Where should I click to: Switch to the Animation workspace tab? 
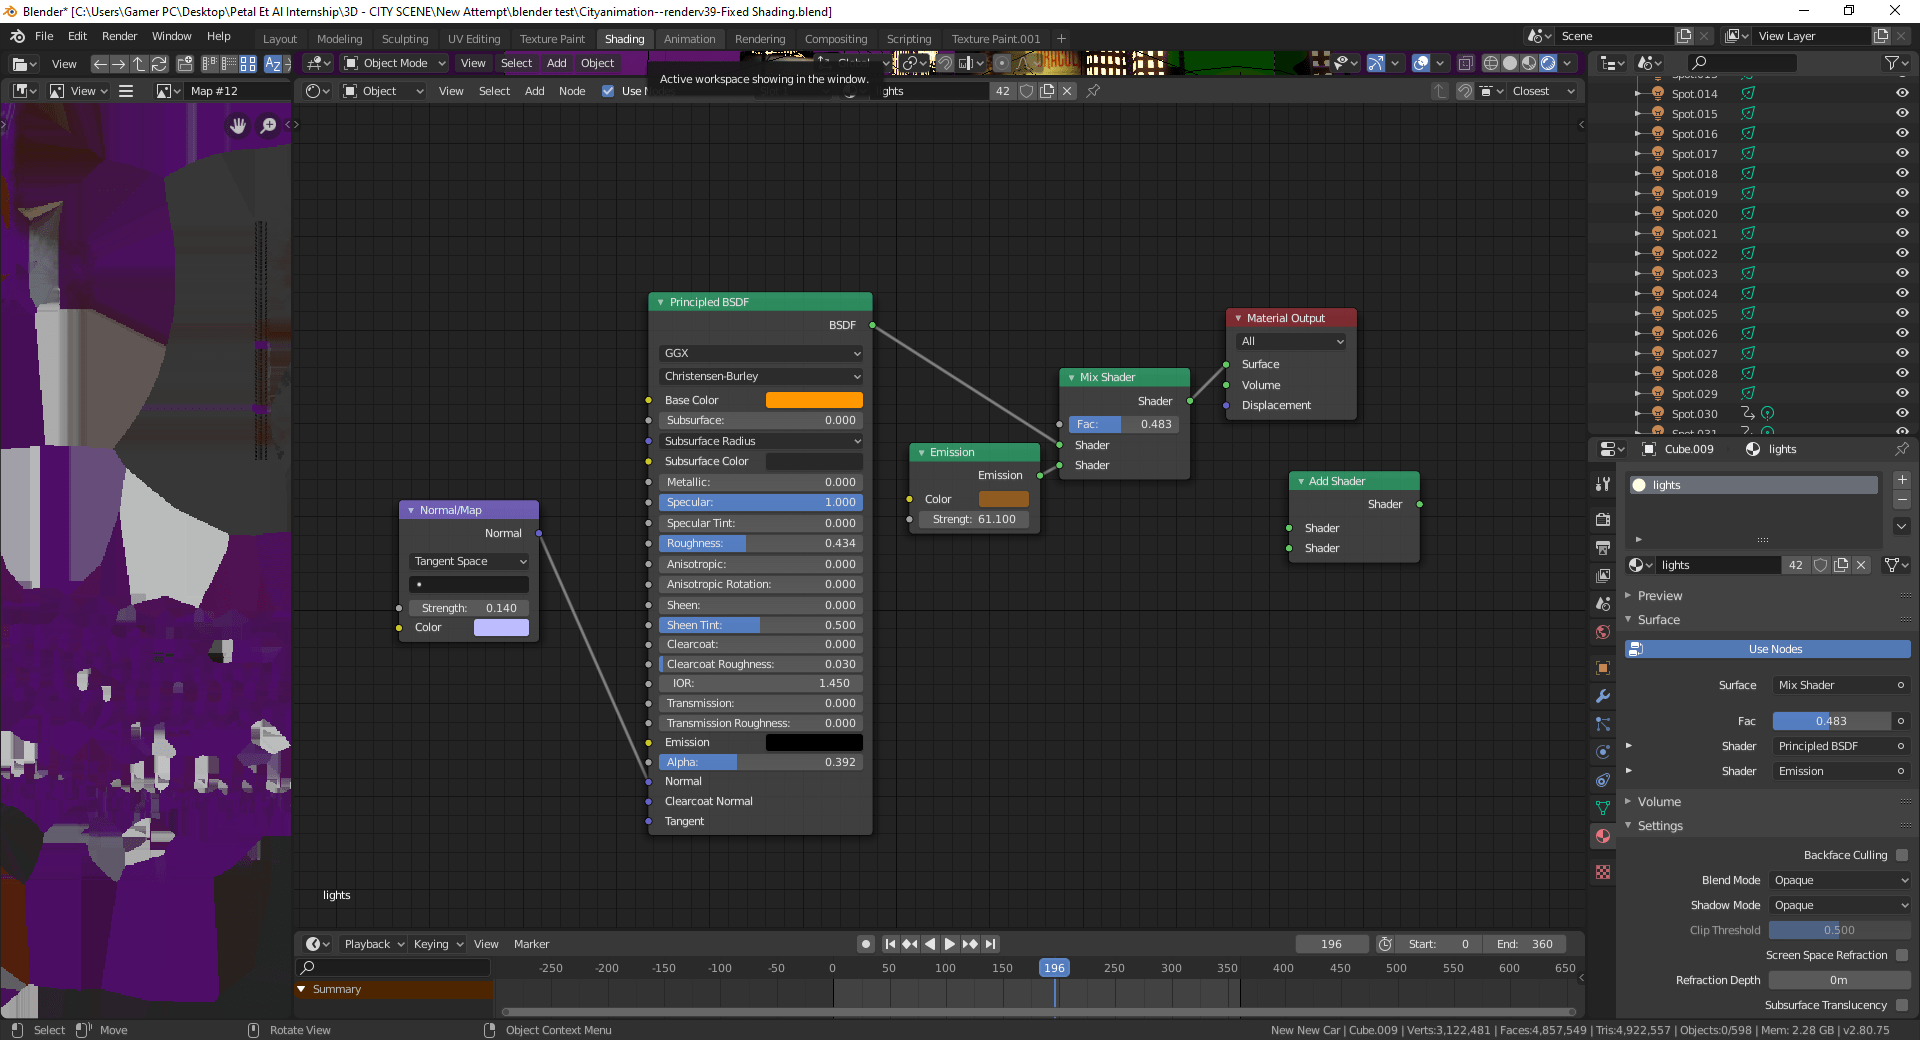coord(689,38)
